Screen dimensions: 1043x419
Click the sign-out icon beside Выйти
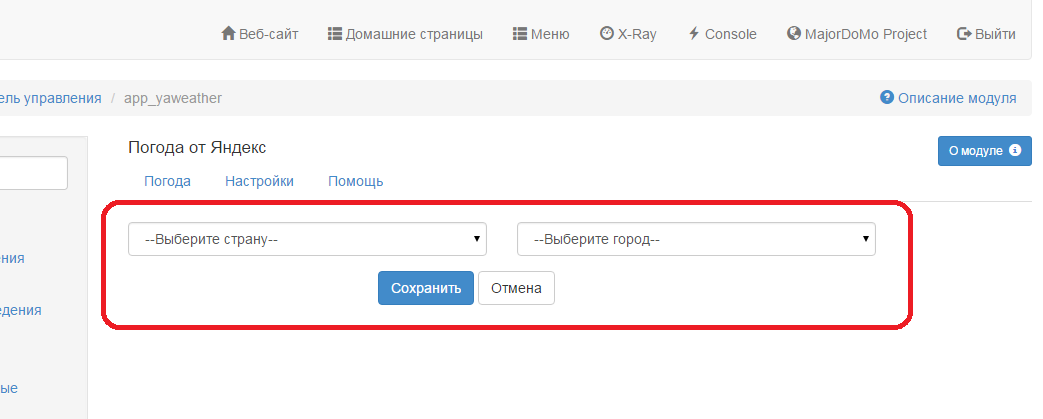pos(964,34)
